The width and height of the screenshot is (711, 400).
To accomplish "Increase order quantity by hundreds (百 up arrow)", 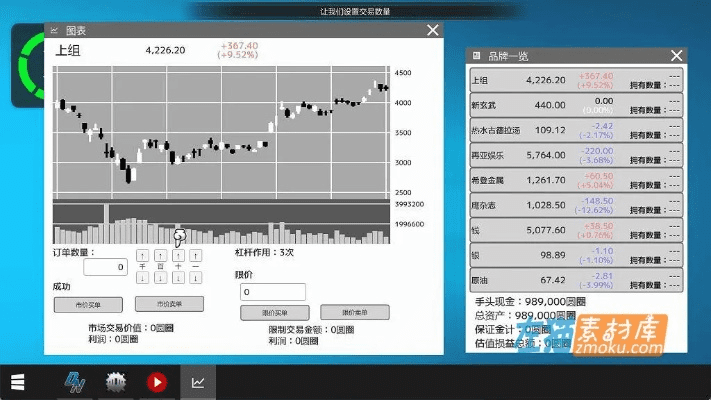I will coord(160,256).
